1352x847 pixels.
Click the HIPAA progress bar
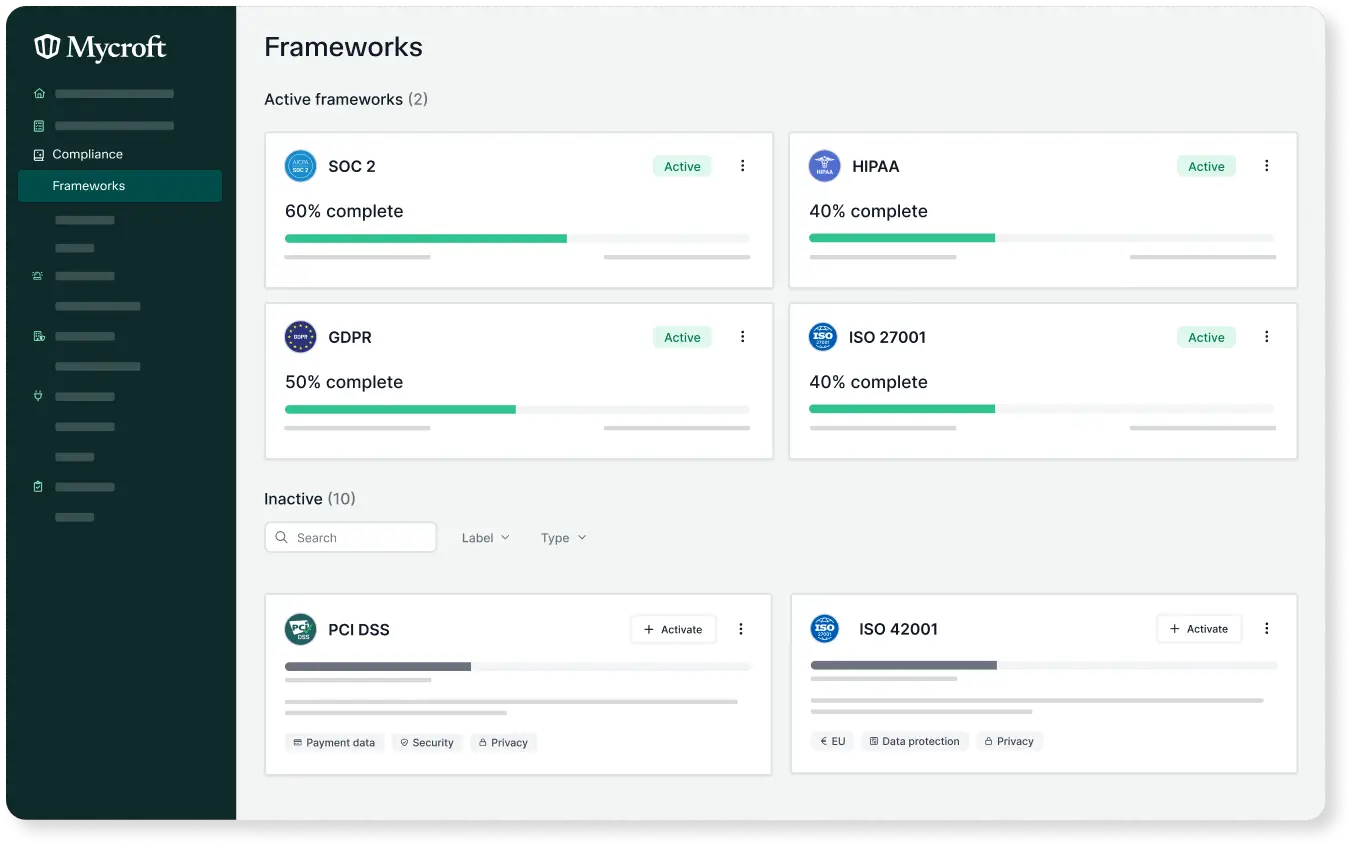pyautogui.click(x=1042, y=238)
